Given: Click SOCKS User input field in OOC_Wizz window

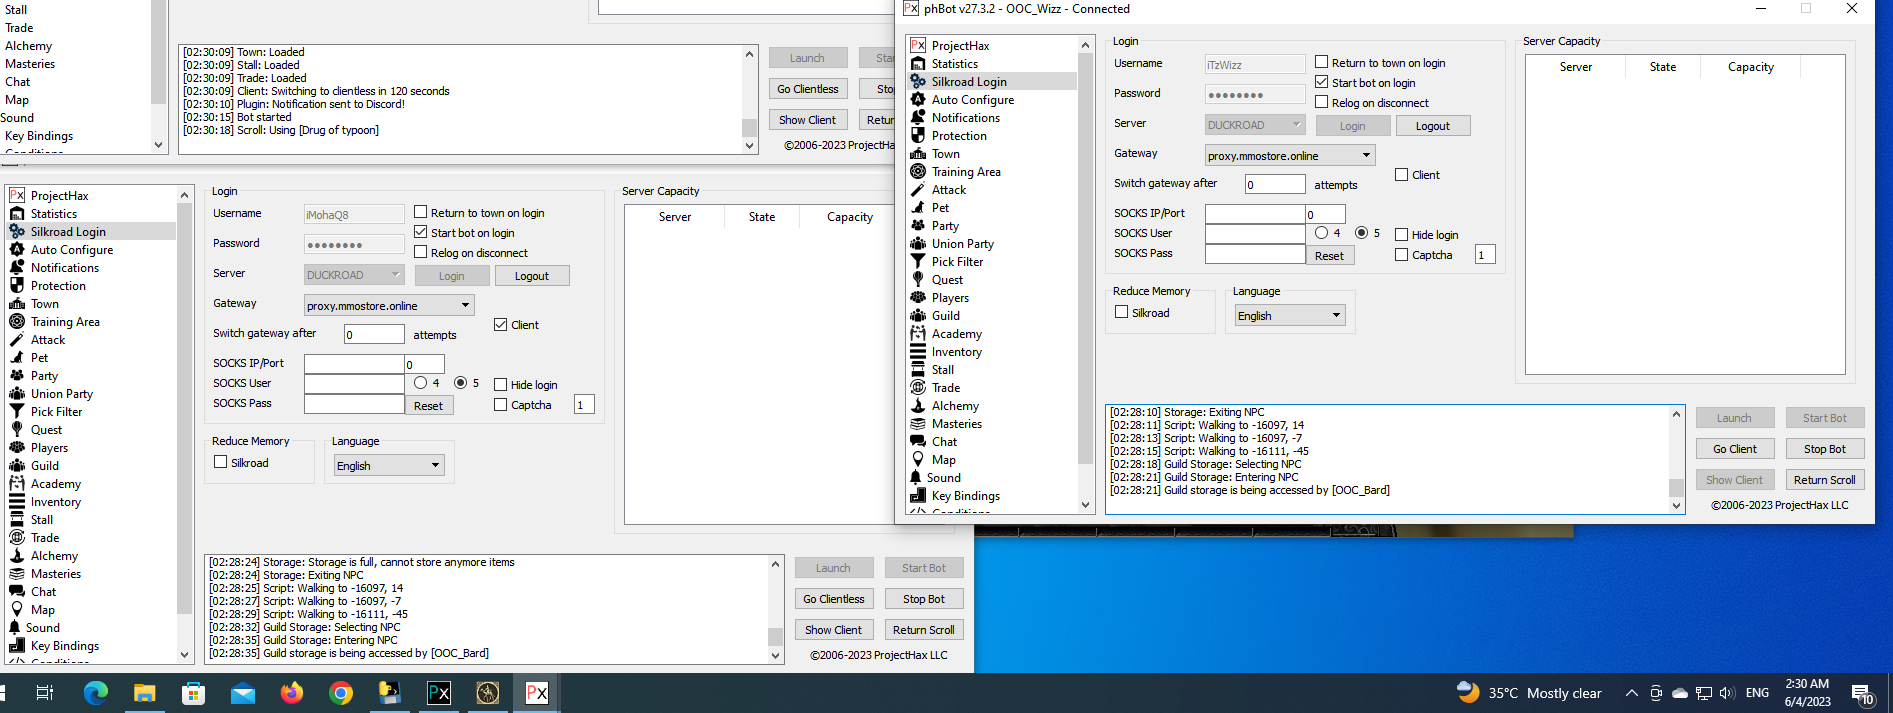Looking at the screenshot, I should click(1254, 234).
